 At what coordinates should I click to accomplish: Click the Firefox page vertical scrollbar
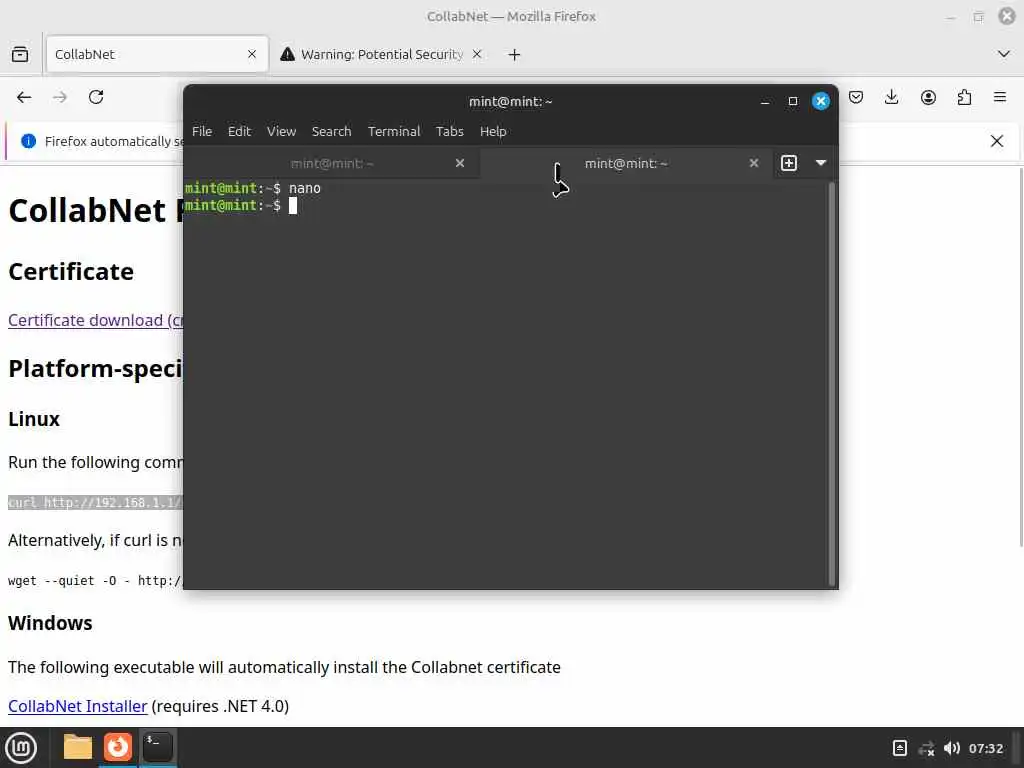1021,357
